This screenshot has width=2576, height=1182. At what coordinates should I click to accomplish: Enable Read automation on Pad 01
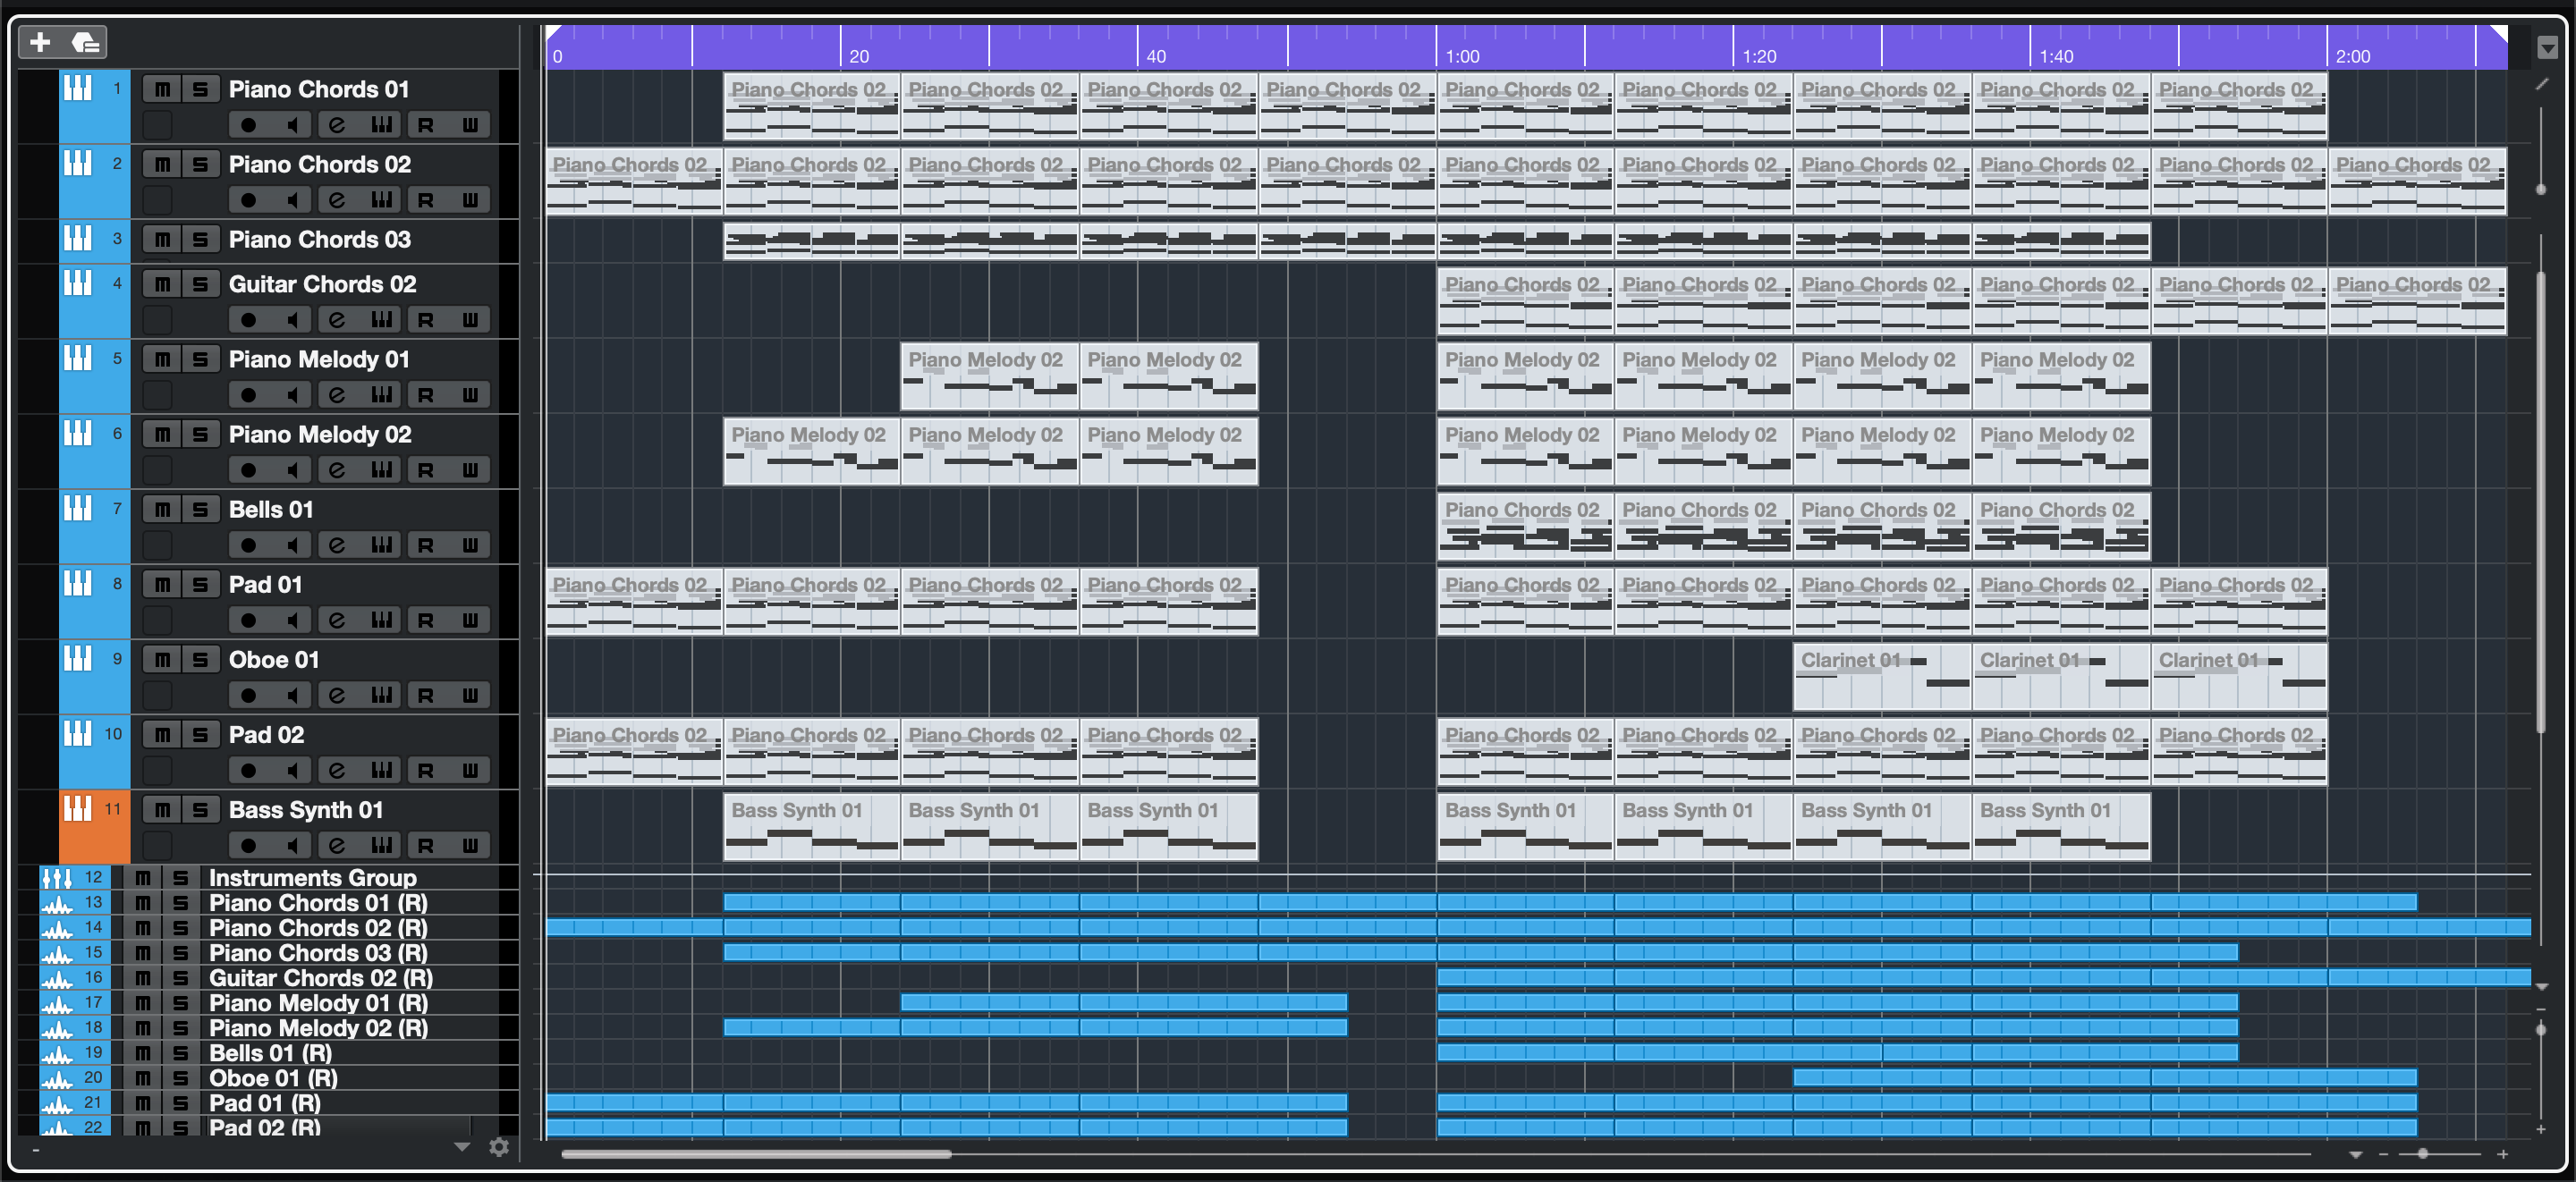coord(426,620)
